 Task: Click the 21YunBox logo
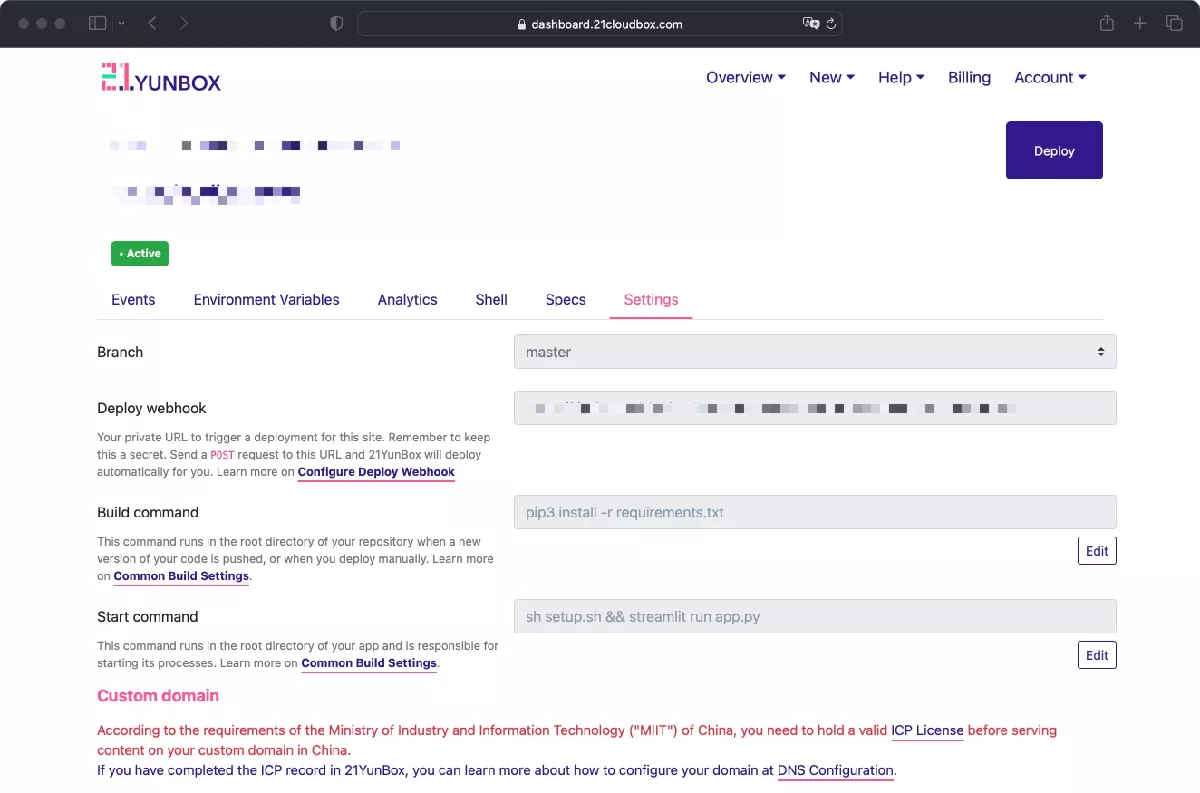(161, 78)
